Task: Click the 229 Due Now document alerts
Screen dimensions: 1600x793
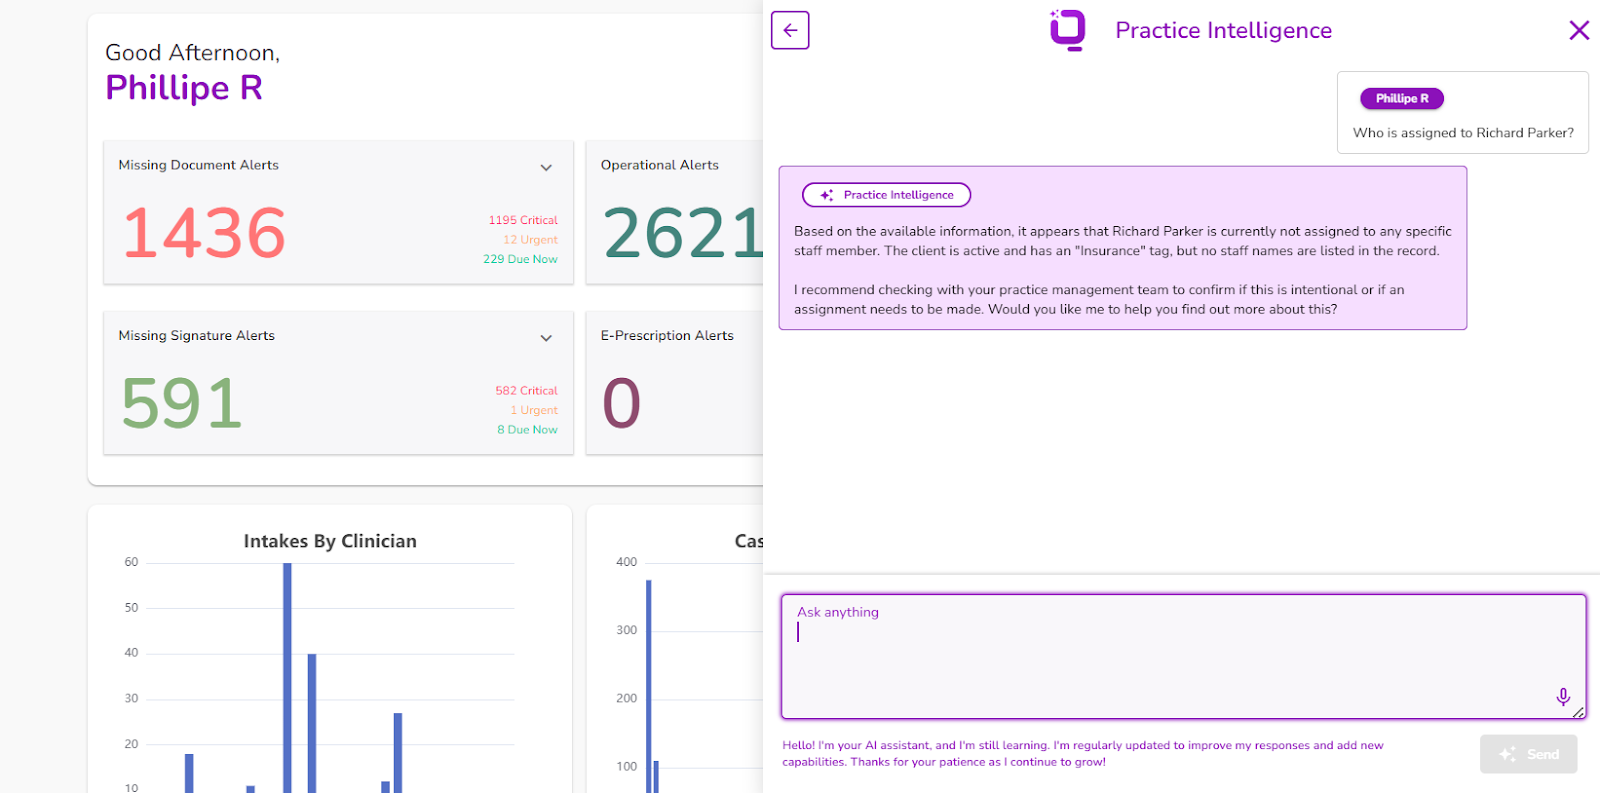Action: tap(520, 259)
